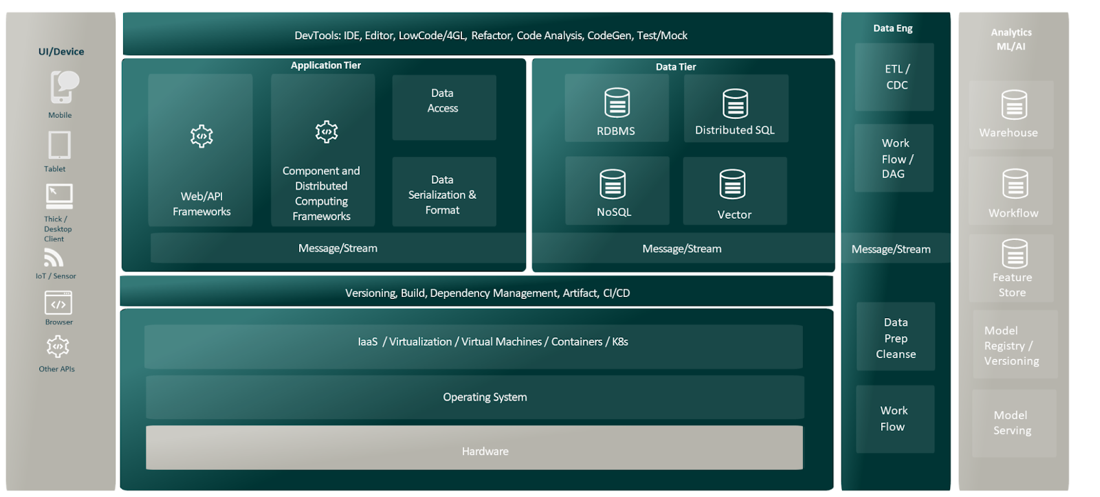
Task: Click the Feature Store database icon
Action: click(1014, 254)
